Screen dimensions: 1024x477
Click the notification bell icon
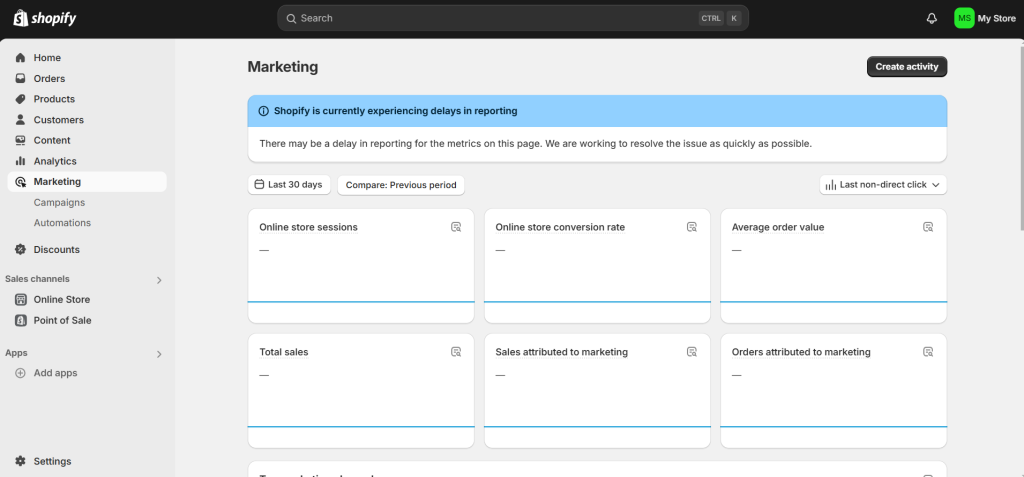coord(932,18)
